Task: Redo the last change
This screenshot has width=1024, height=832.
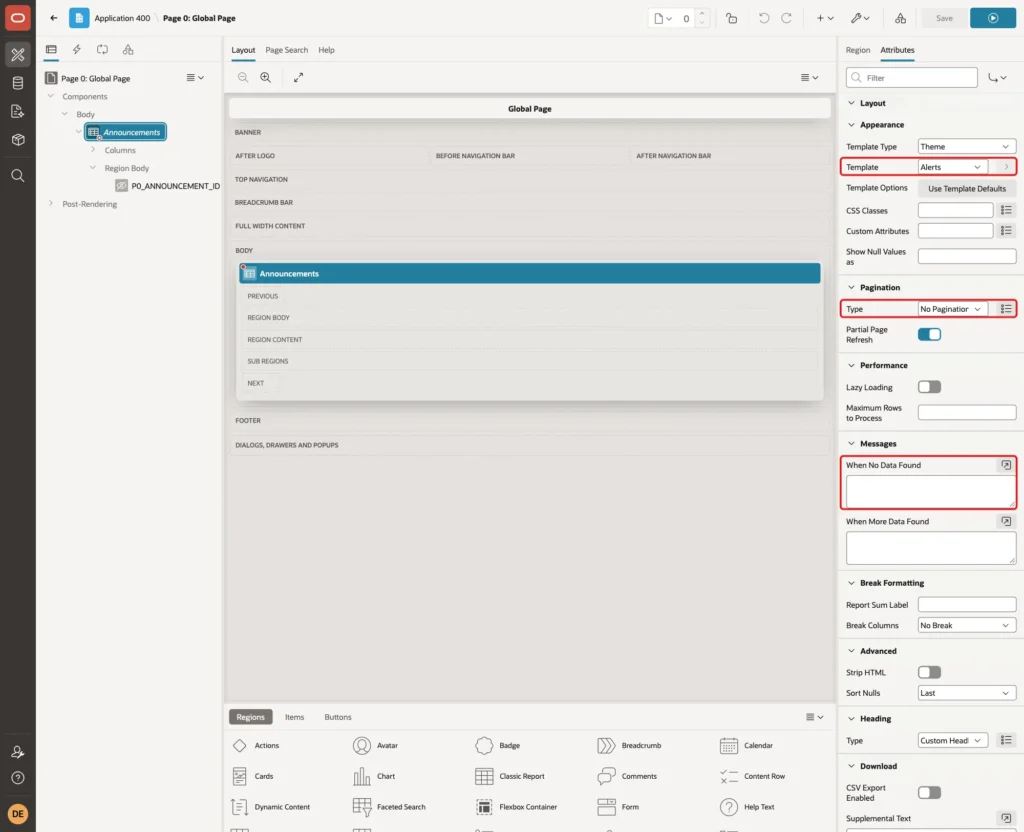Action: click(786, 18)
